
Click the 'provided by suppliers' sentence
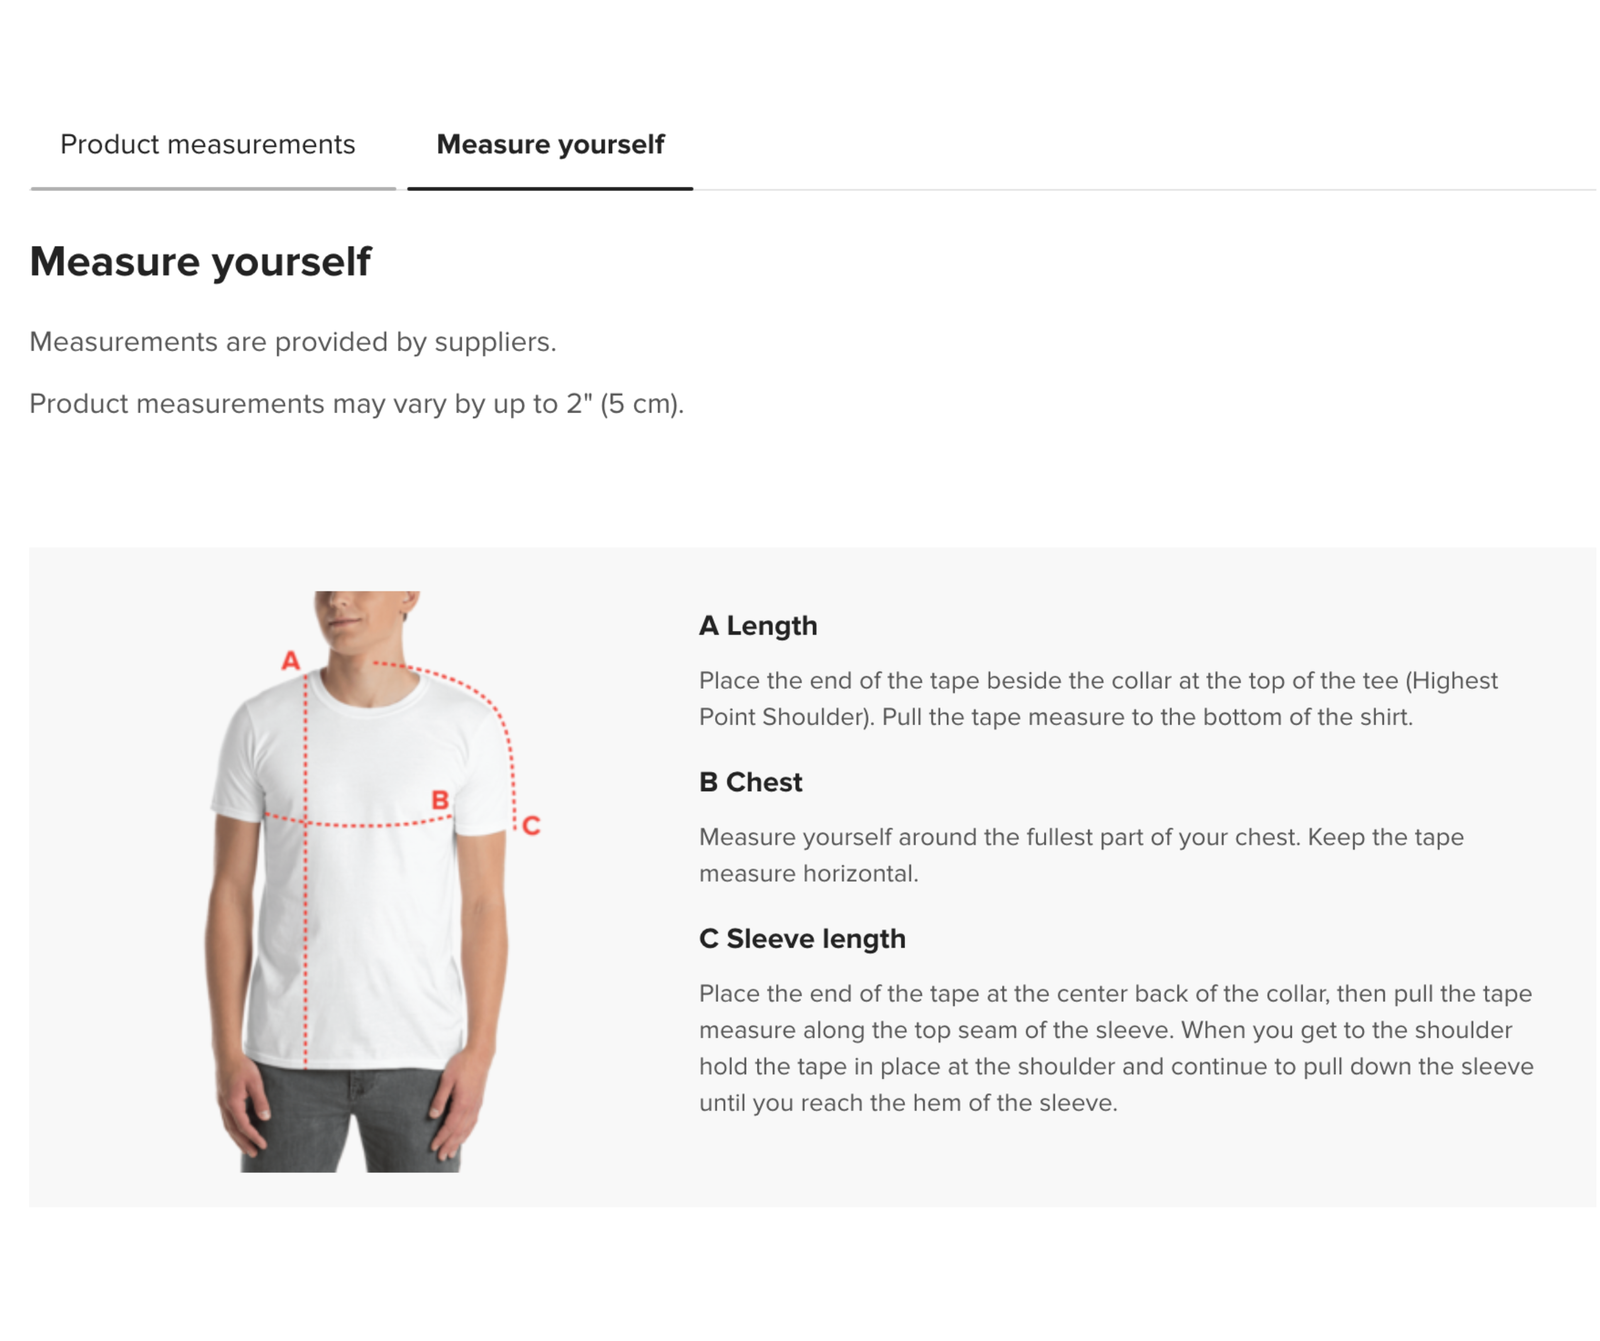[x=292, y=342]
